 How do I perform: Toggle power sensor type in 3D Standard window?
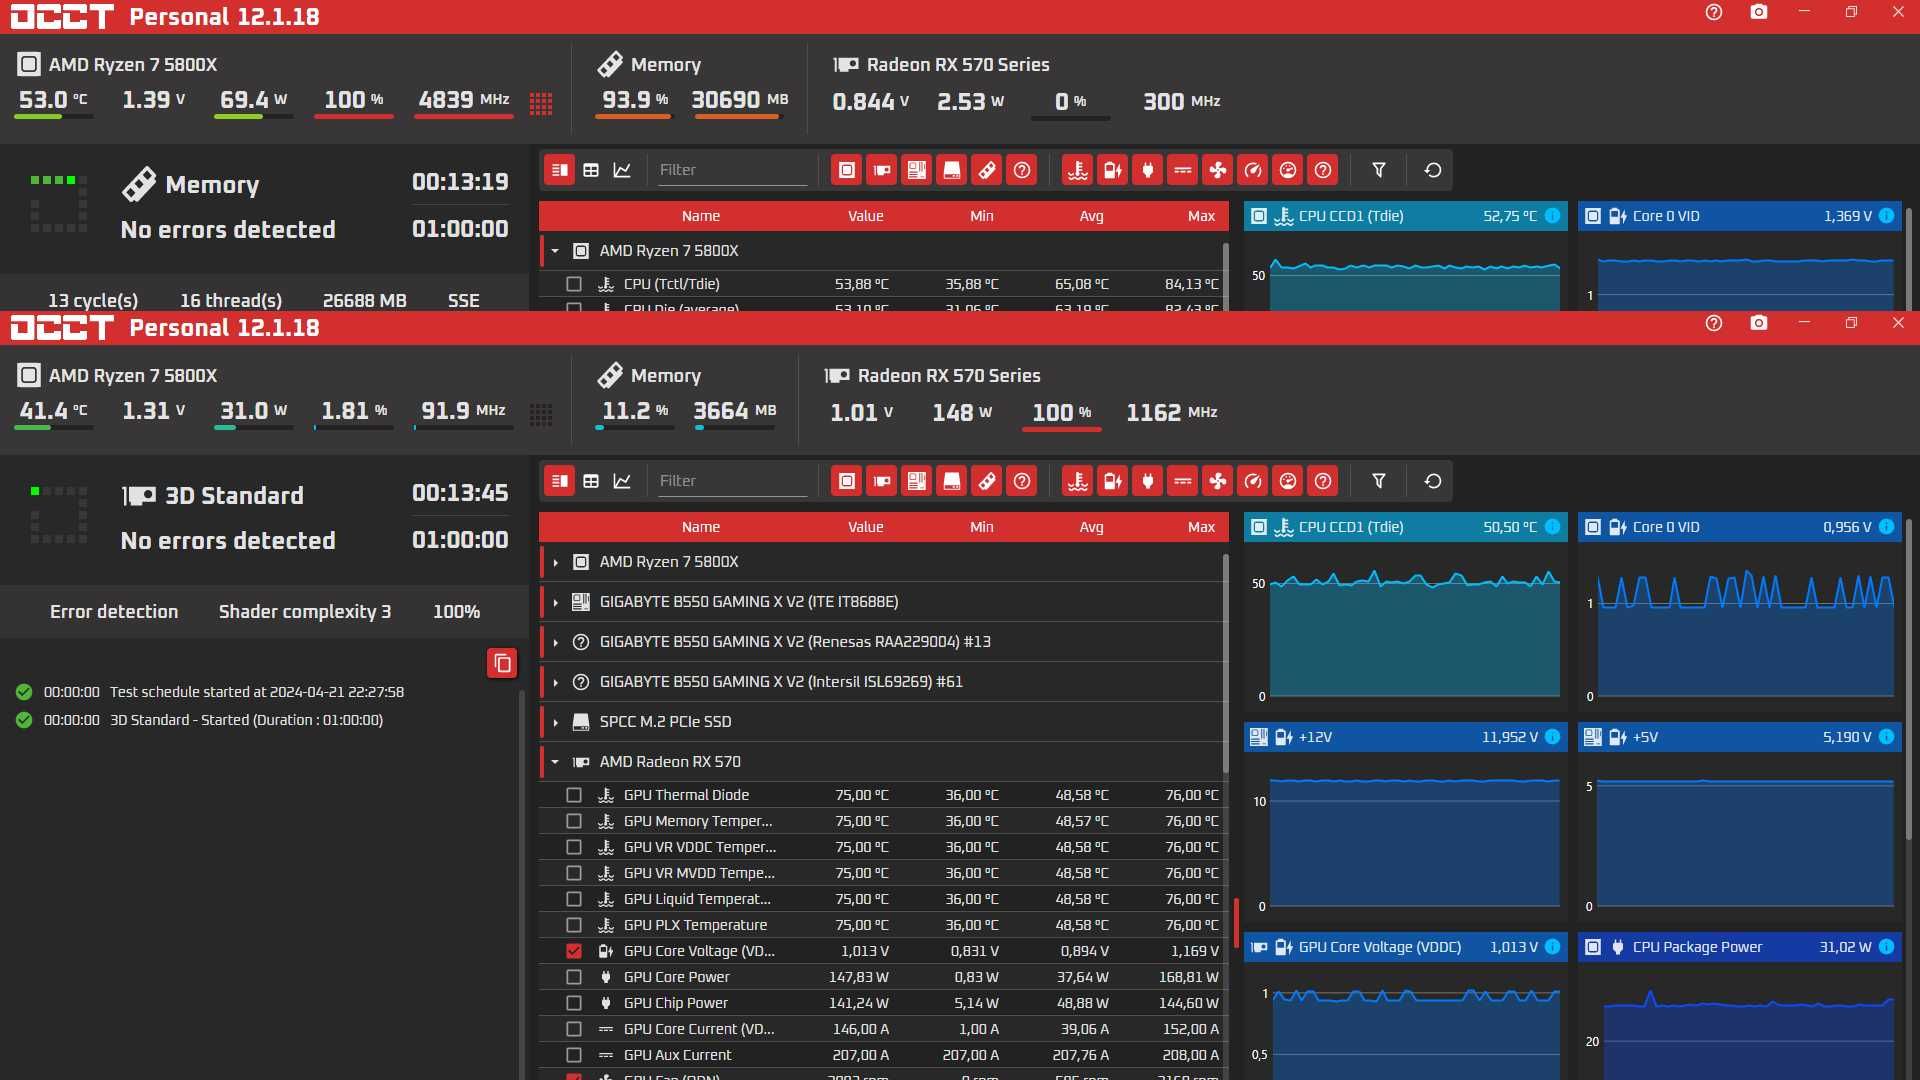point(1148,481)
